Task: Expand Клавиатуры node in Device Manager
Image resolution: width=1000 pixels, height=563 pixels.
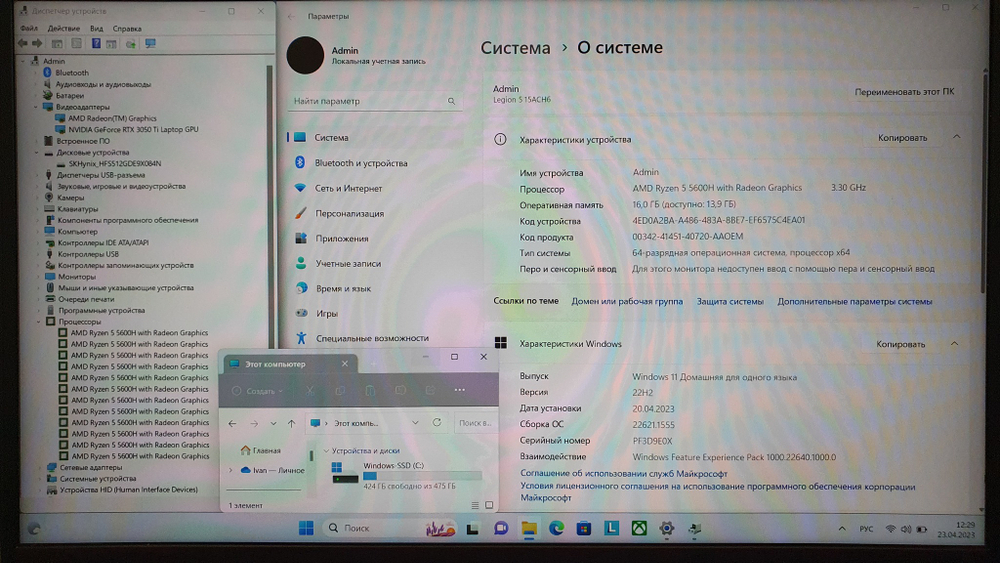Action: (38, 209)
